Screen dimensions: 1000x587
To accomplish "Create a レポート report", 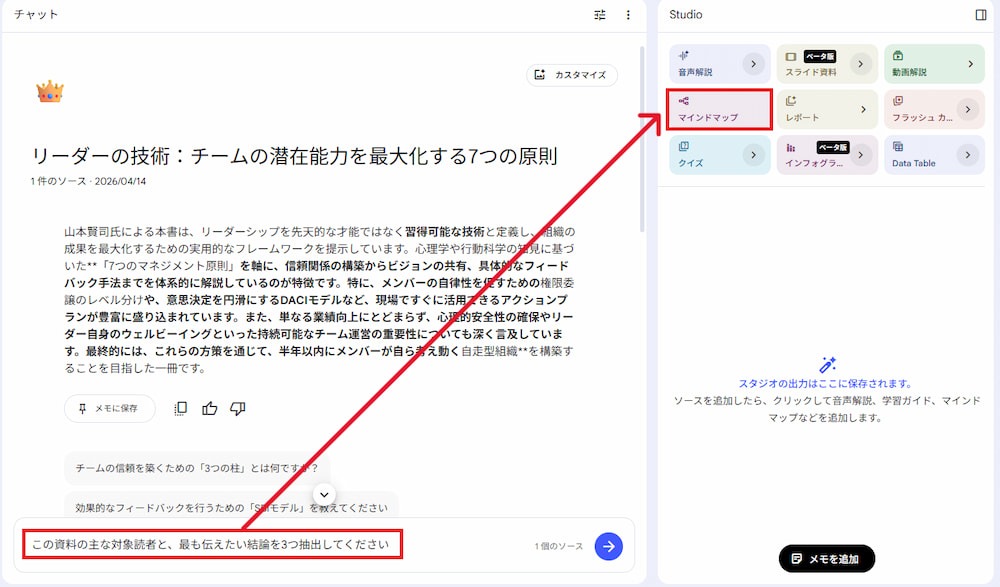I will point(827,110).
